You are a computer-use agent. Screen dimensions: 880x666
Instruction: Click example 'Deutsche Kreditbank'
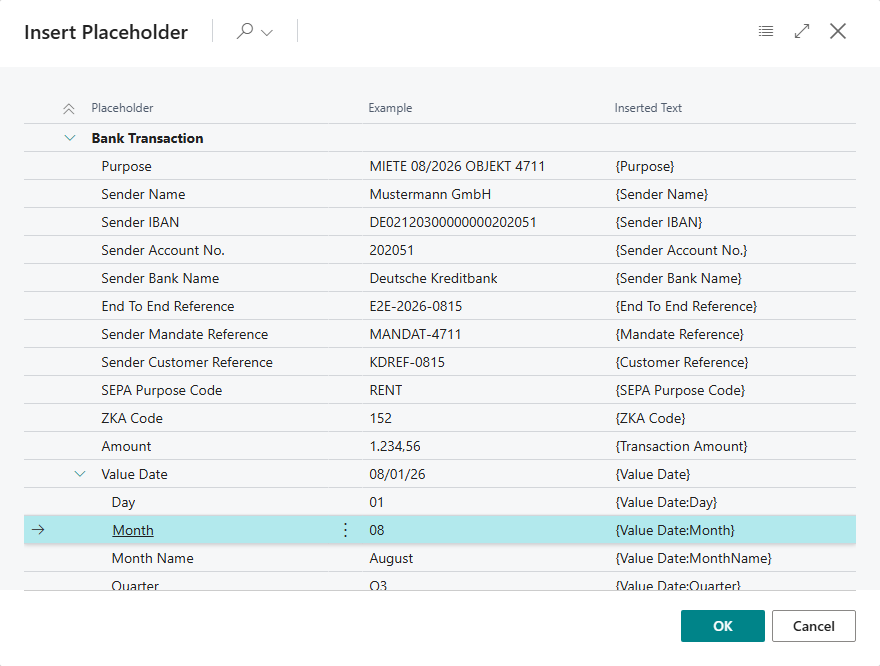pos(433,278)
